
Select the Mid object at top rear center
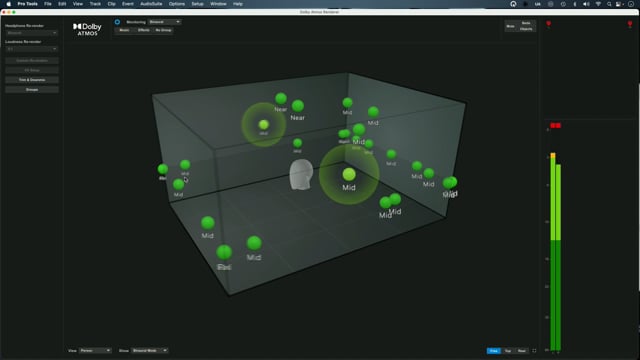point(347,102)
